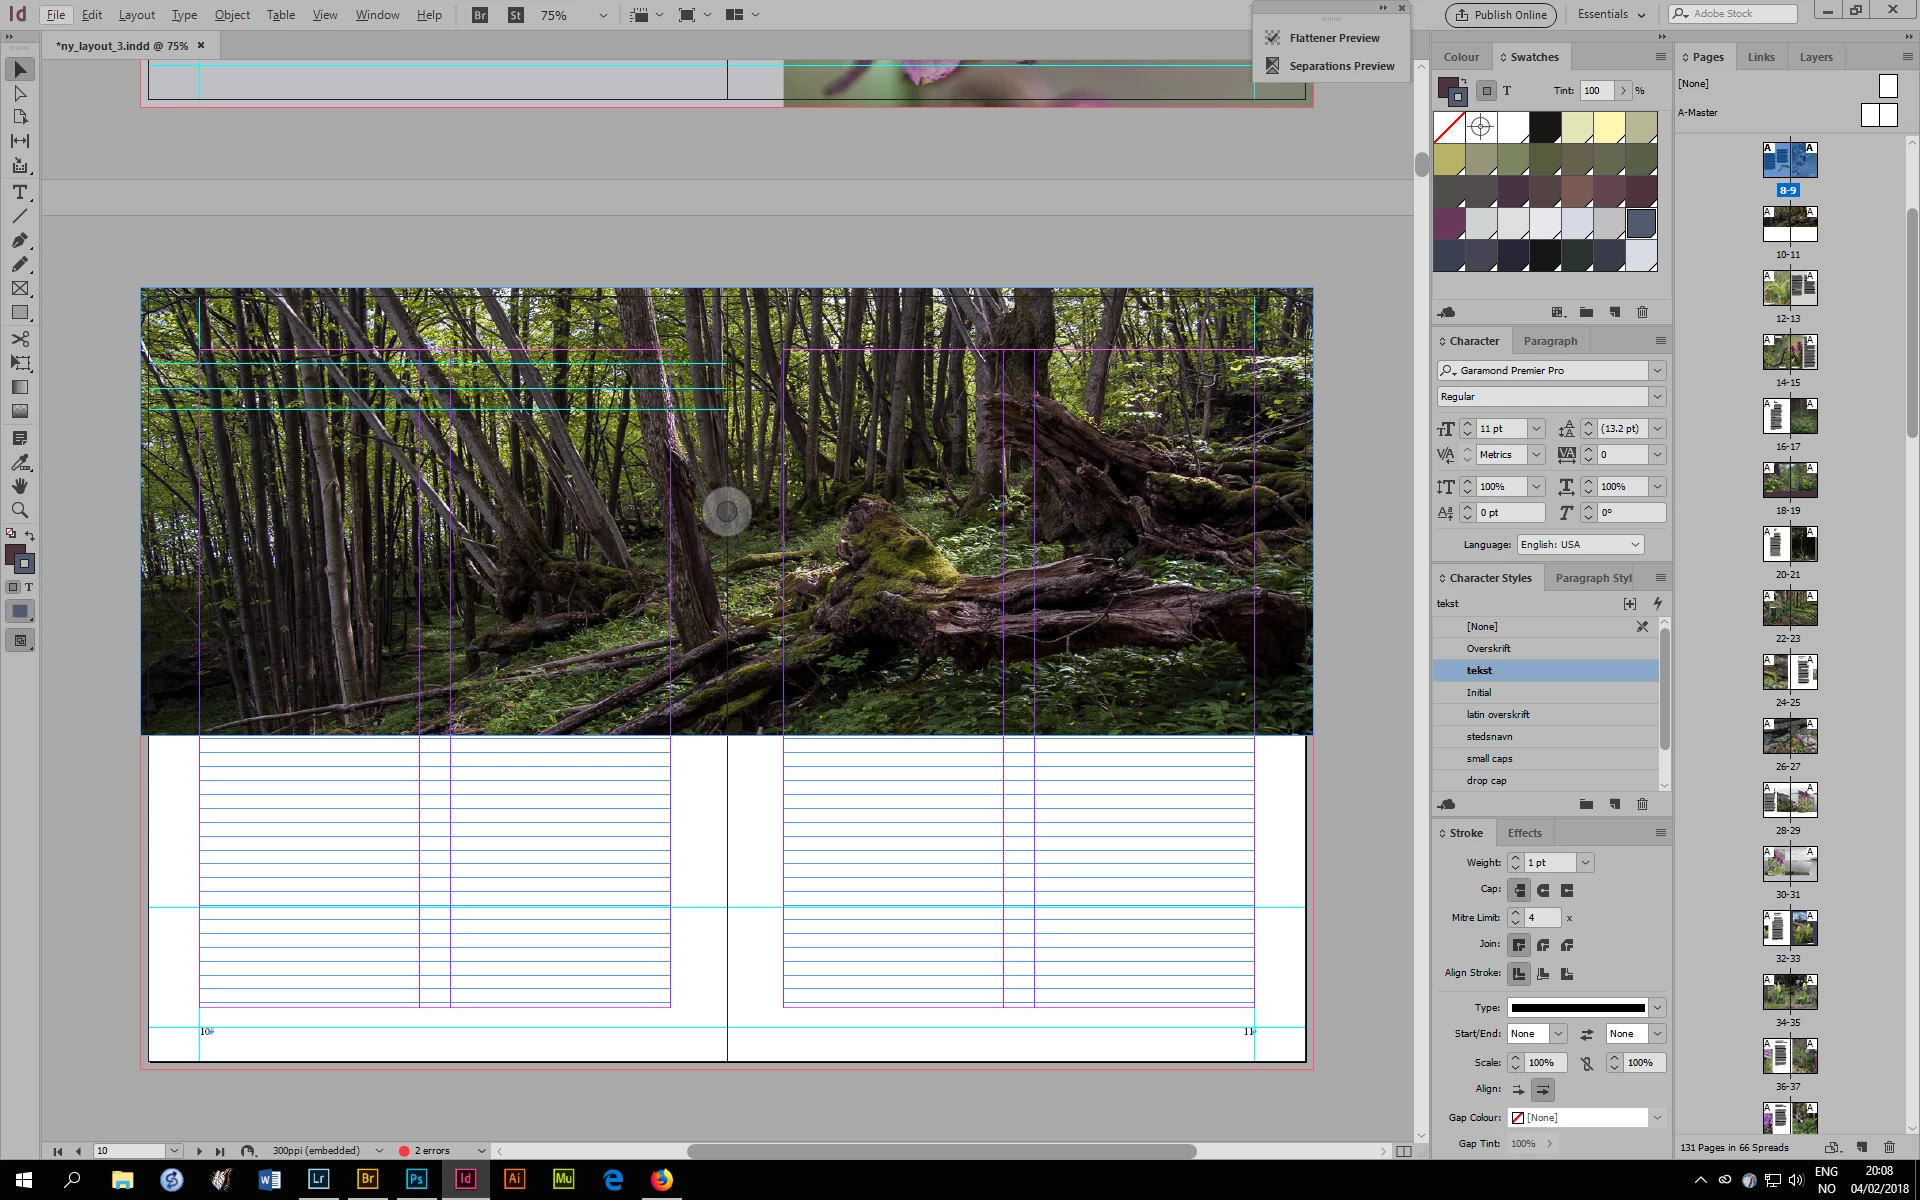Select the 12-13 spread thumbnail
1920x1200 pixels.
[1789, 289]
